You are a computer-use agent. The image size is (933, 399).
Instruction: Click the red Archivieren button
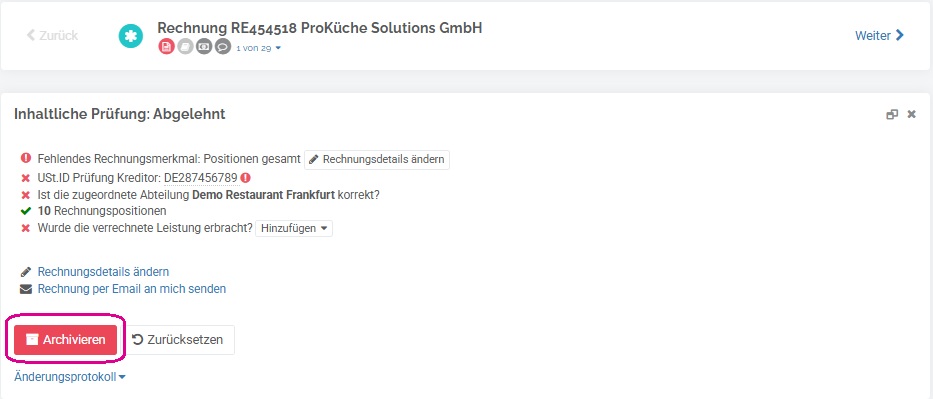click(65, 340)
